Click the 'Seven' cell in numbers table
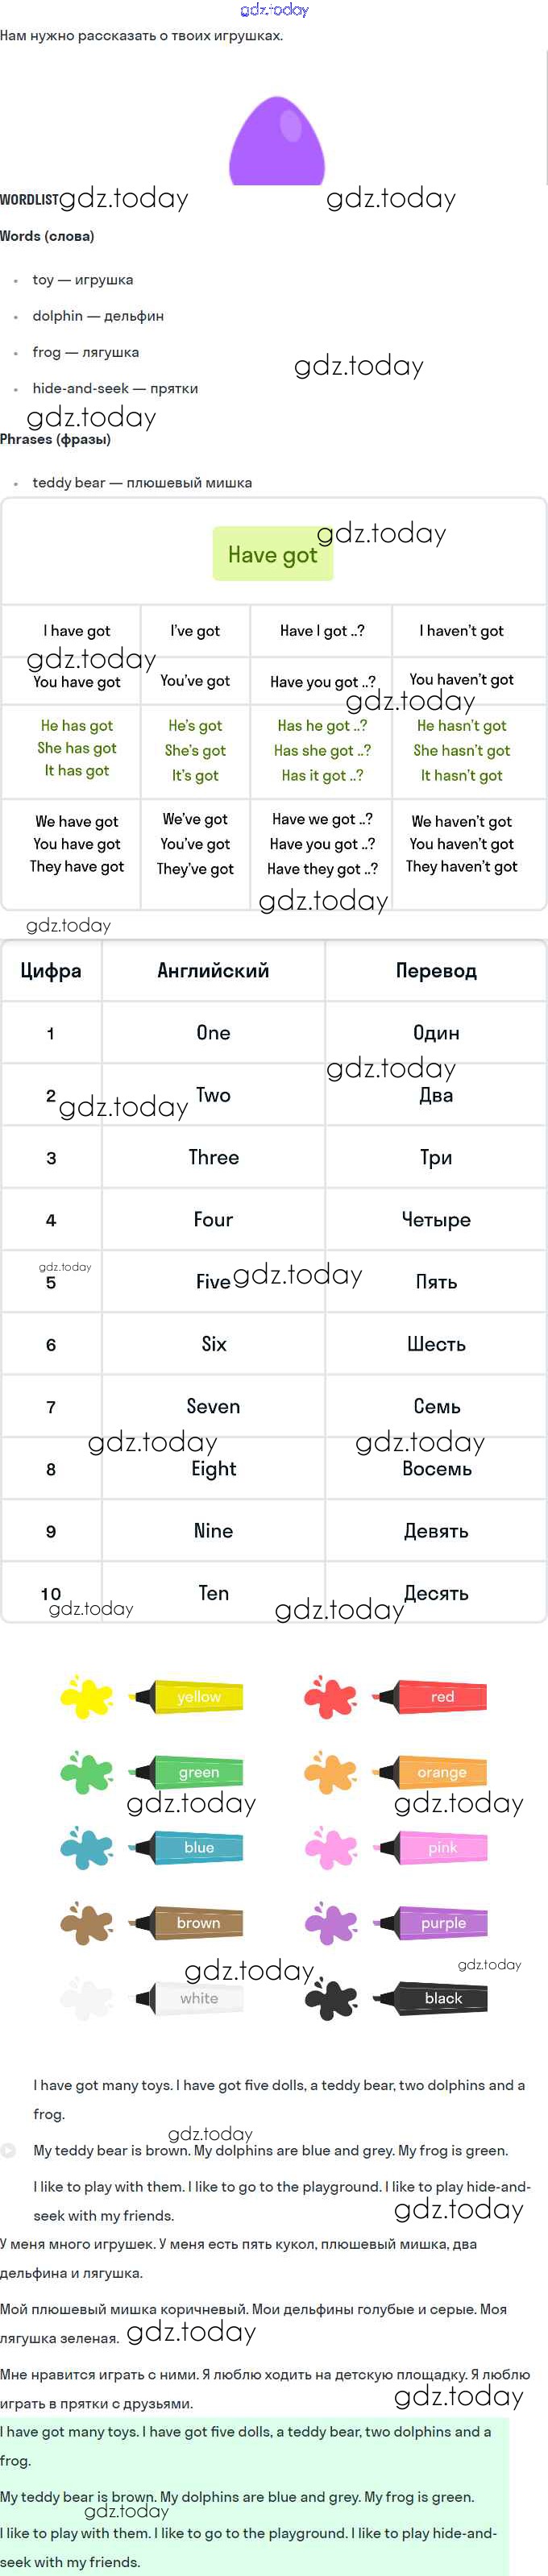The width and height of the screenshot is (548, 2576). (213, 1406)
